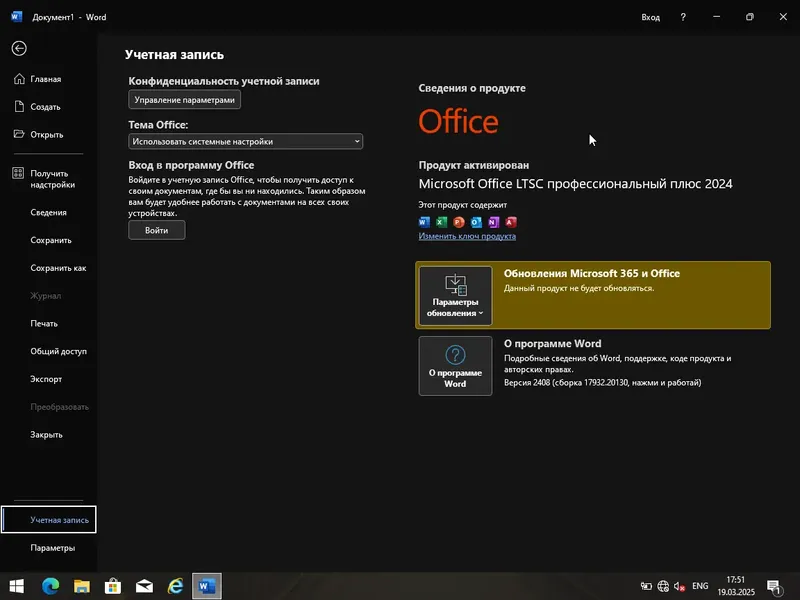Image resolution: width=800 pixels, height=600 pixels.
Task: Click 'Управление параметрами' button
Action: click(184, 99)
